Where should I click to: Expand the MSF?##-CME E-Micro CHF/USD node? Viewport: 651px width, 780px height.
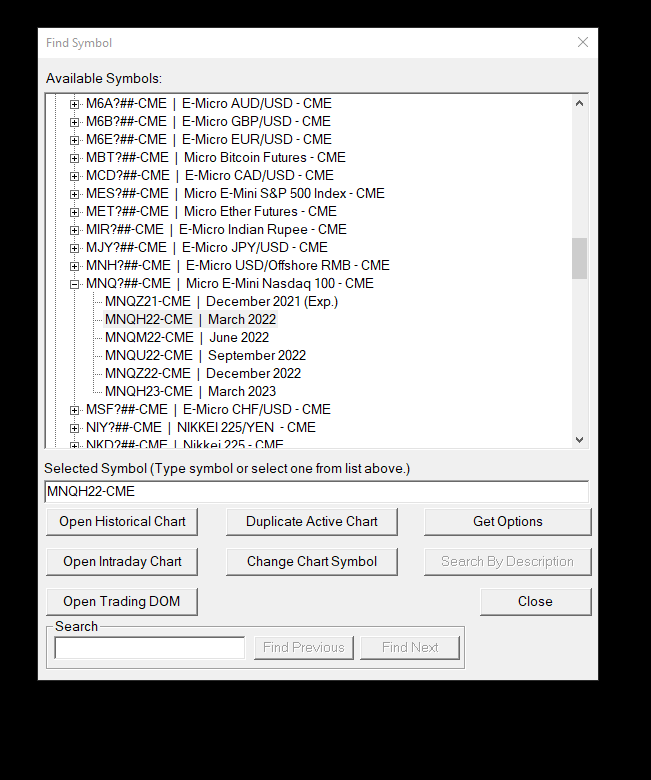pyautogui.click(x=74, y=410)
